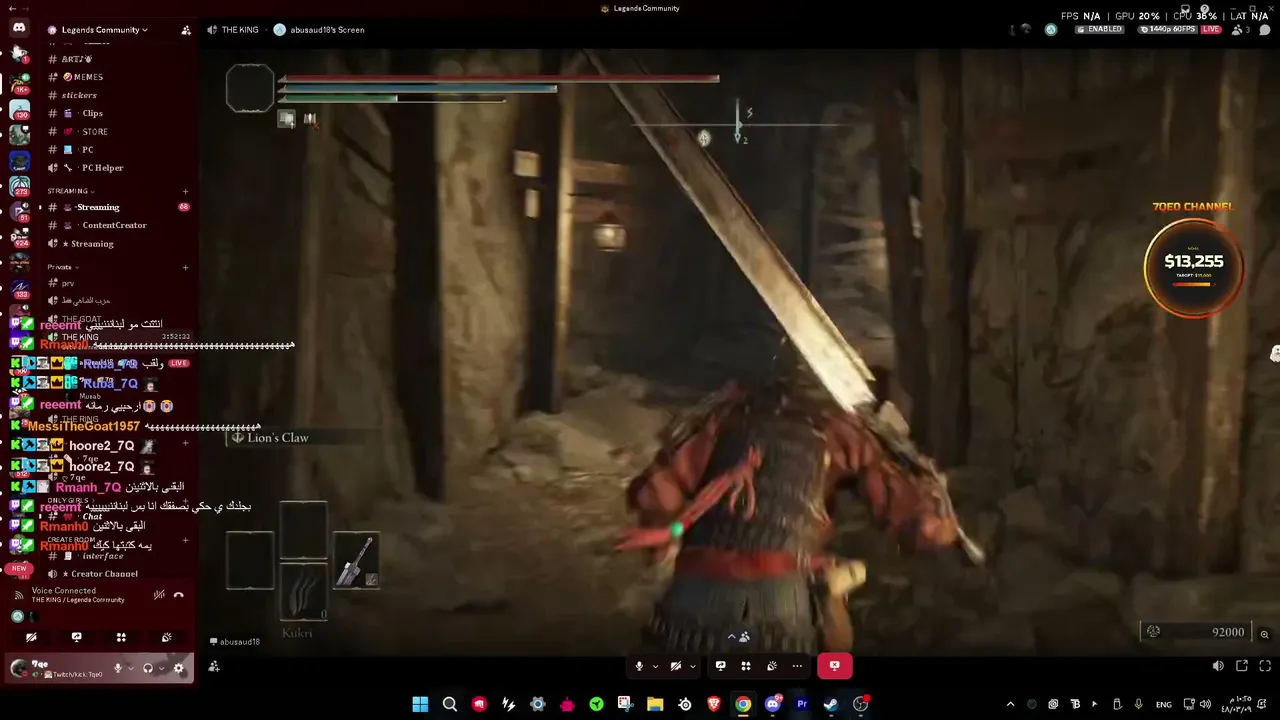Image resolution: width=1280 pixels, height=720 pixels.
Task: Share screen from call control bar
Action: pos(720,666)
